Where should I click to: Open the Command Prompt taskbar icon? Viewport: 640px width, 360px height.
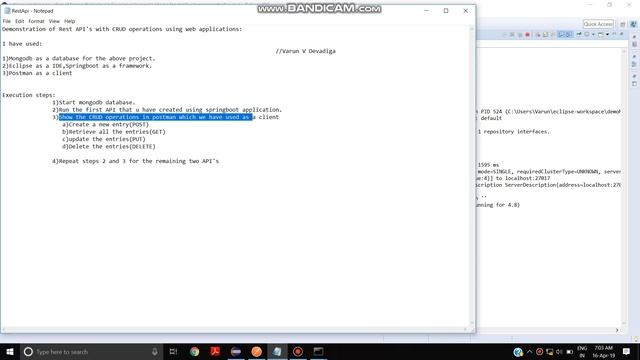[x=318, y=351]
